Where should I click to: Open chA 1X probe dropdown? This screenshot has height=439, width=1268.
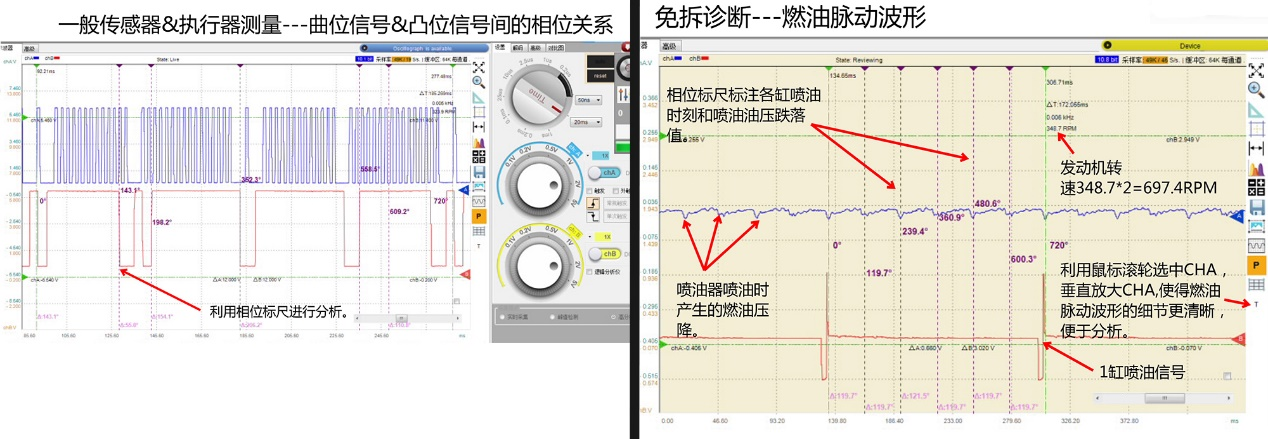coord(603,156)
